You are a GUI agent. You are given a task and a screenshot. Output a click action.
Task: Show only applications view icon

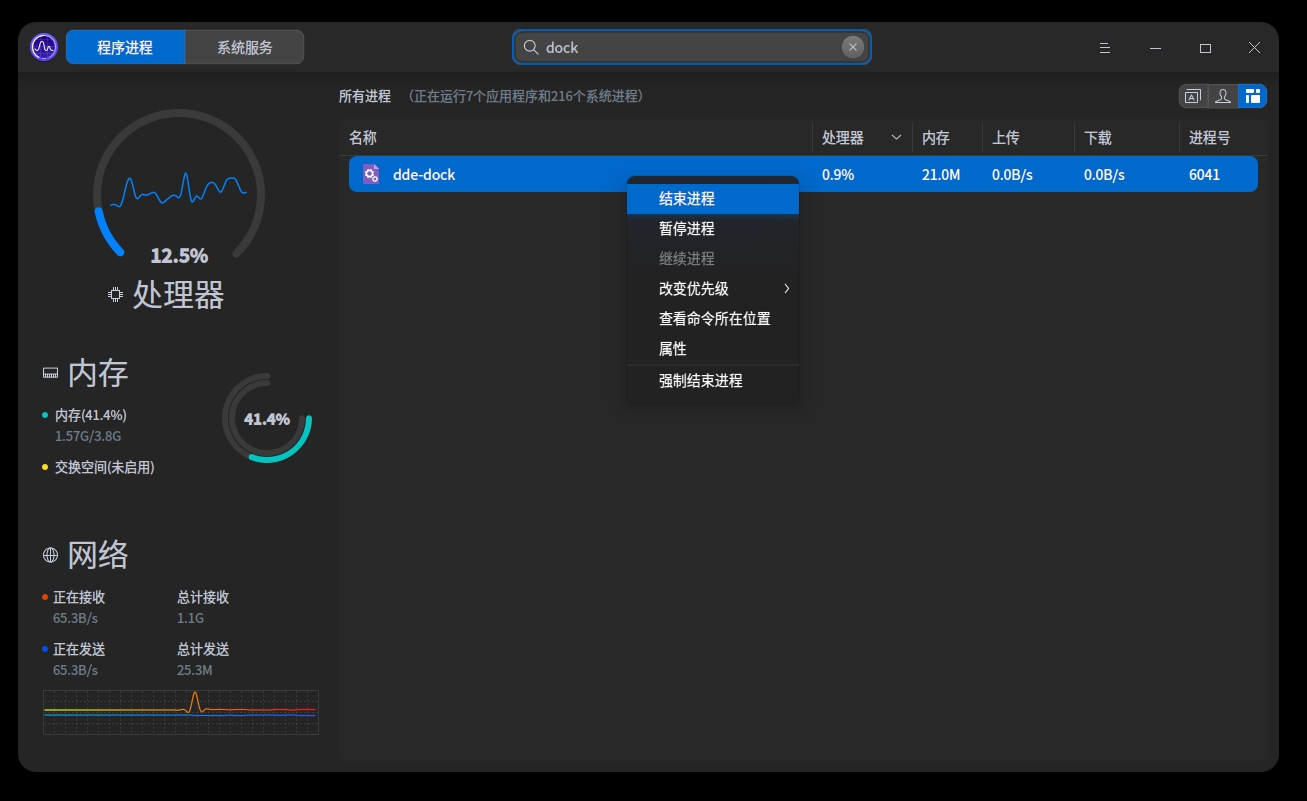[x=1192, y=96]
